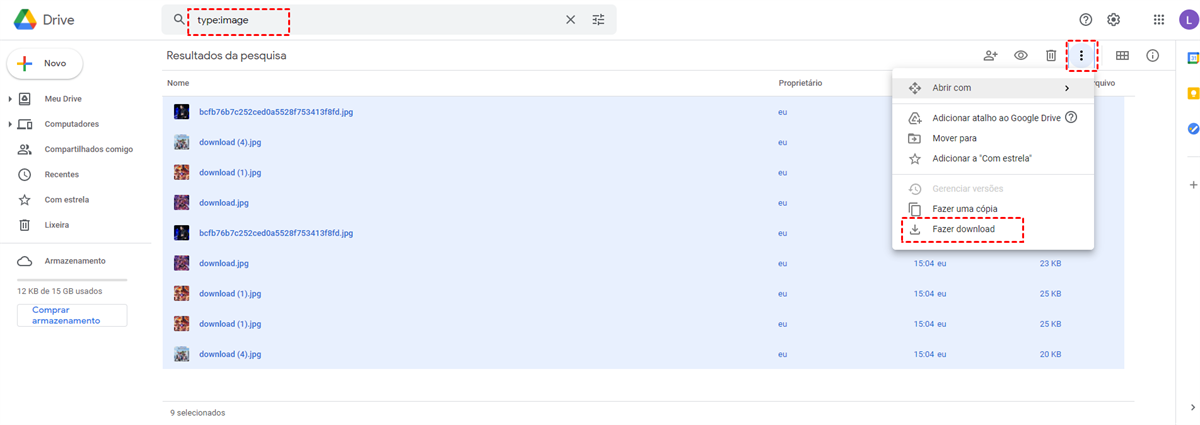Open Com estrela in the sidebar
This screenshot has width=1200, height=425.
coord(67,199)
